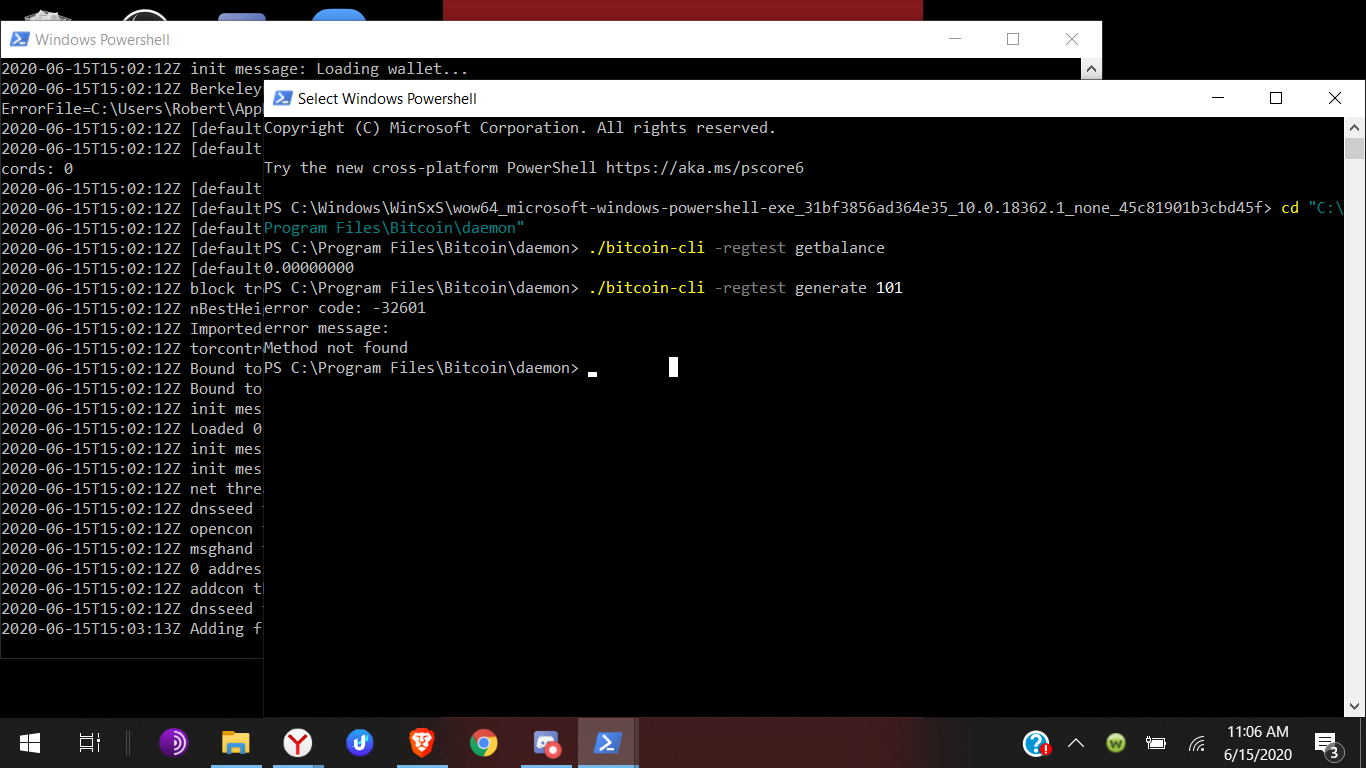Image resolution: width=1366 pixels, height=768 pixels.
Task: Click the scrollbar thumb in front PowerShell
Action: [1355, 149]
